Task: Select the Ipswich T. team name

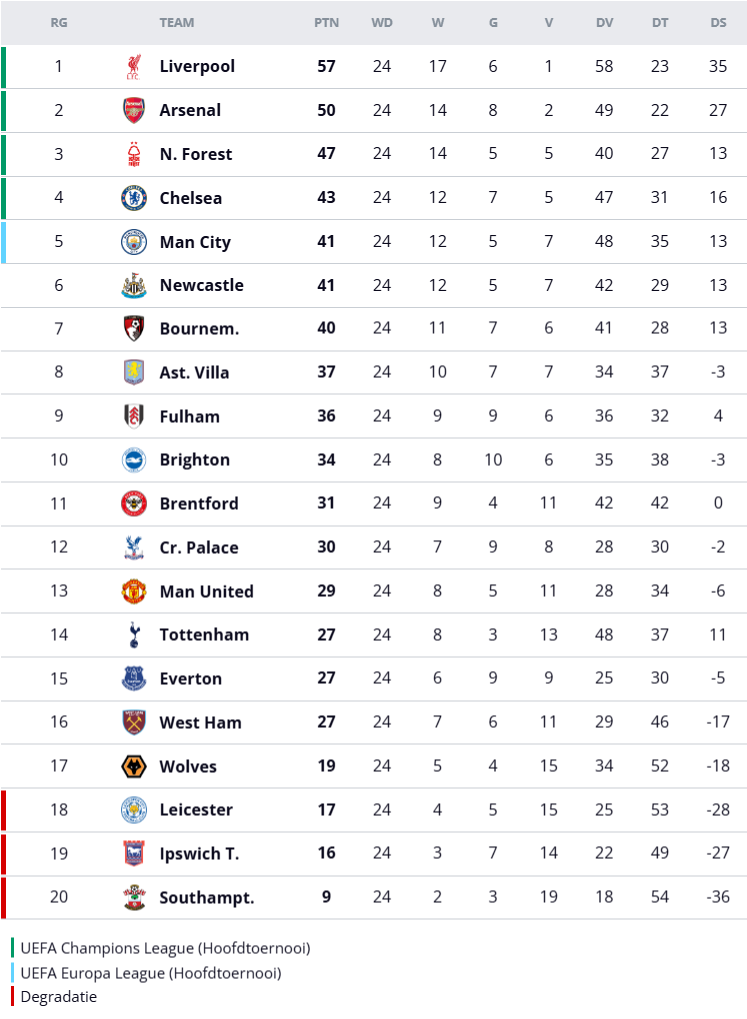Action: pyautogui.click(x=199, y=854)
